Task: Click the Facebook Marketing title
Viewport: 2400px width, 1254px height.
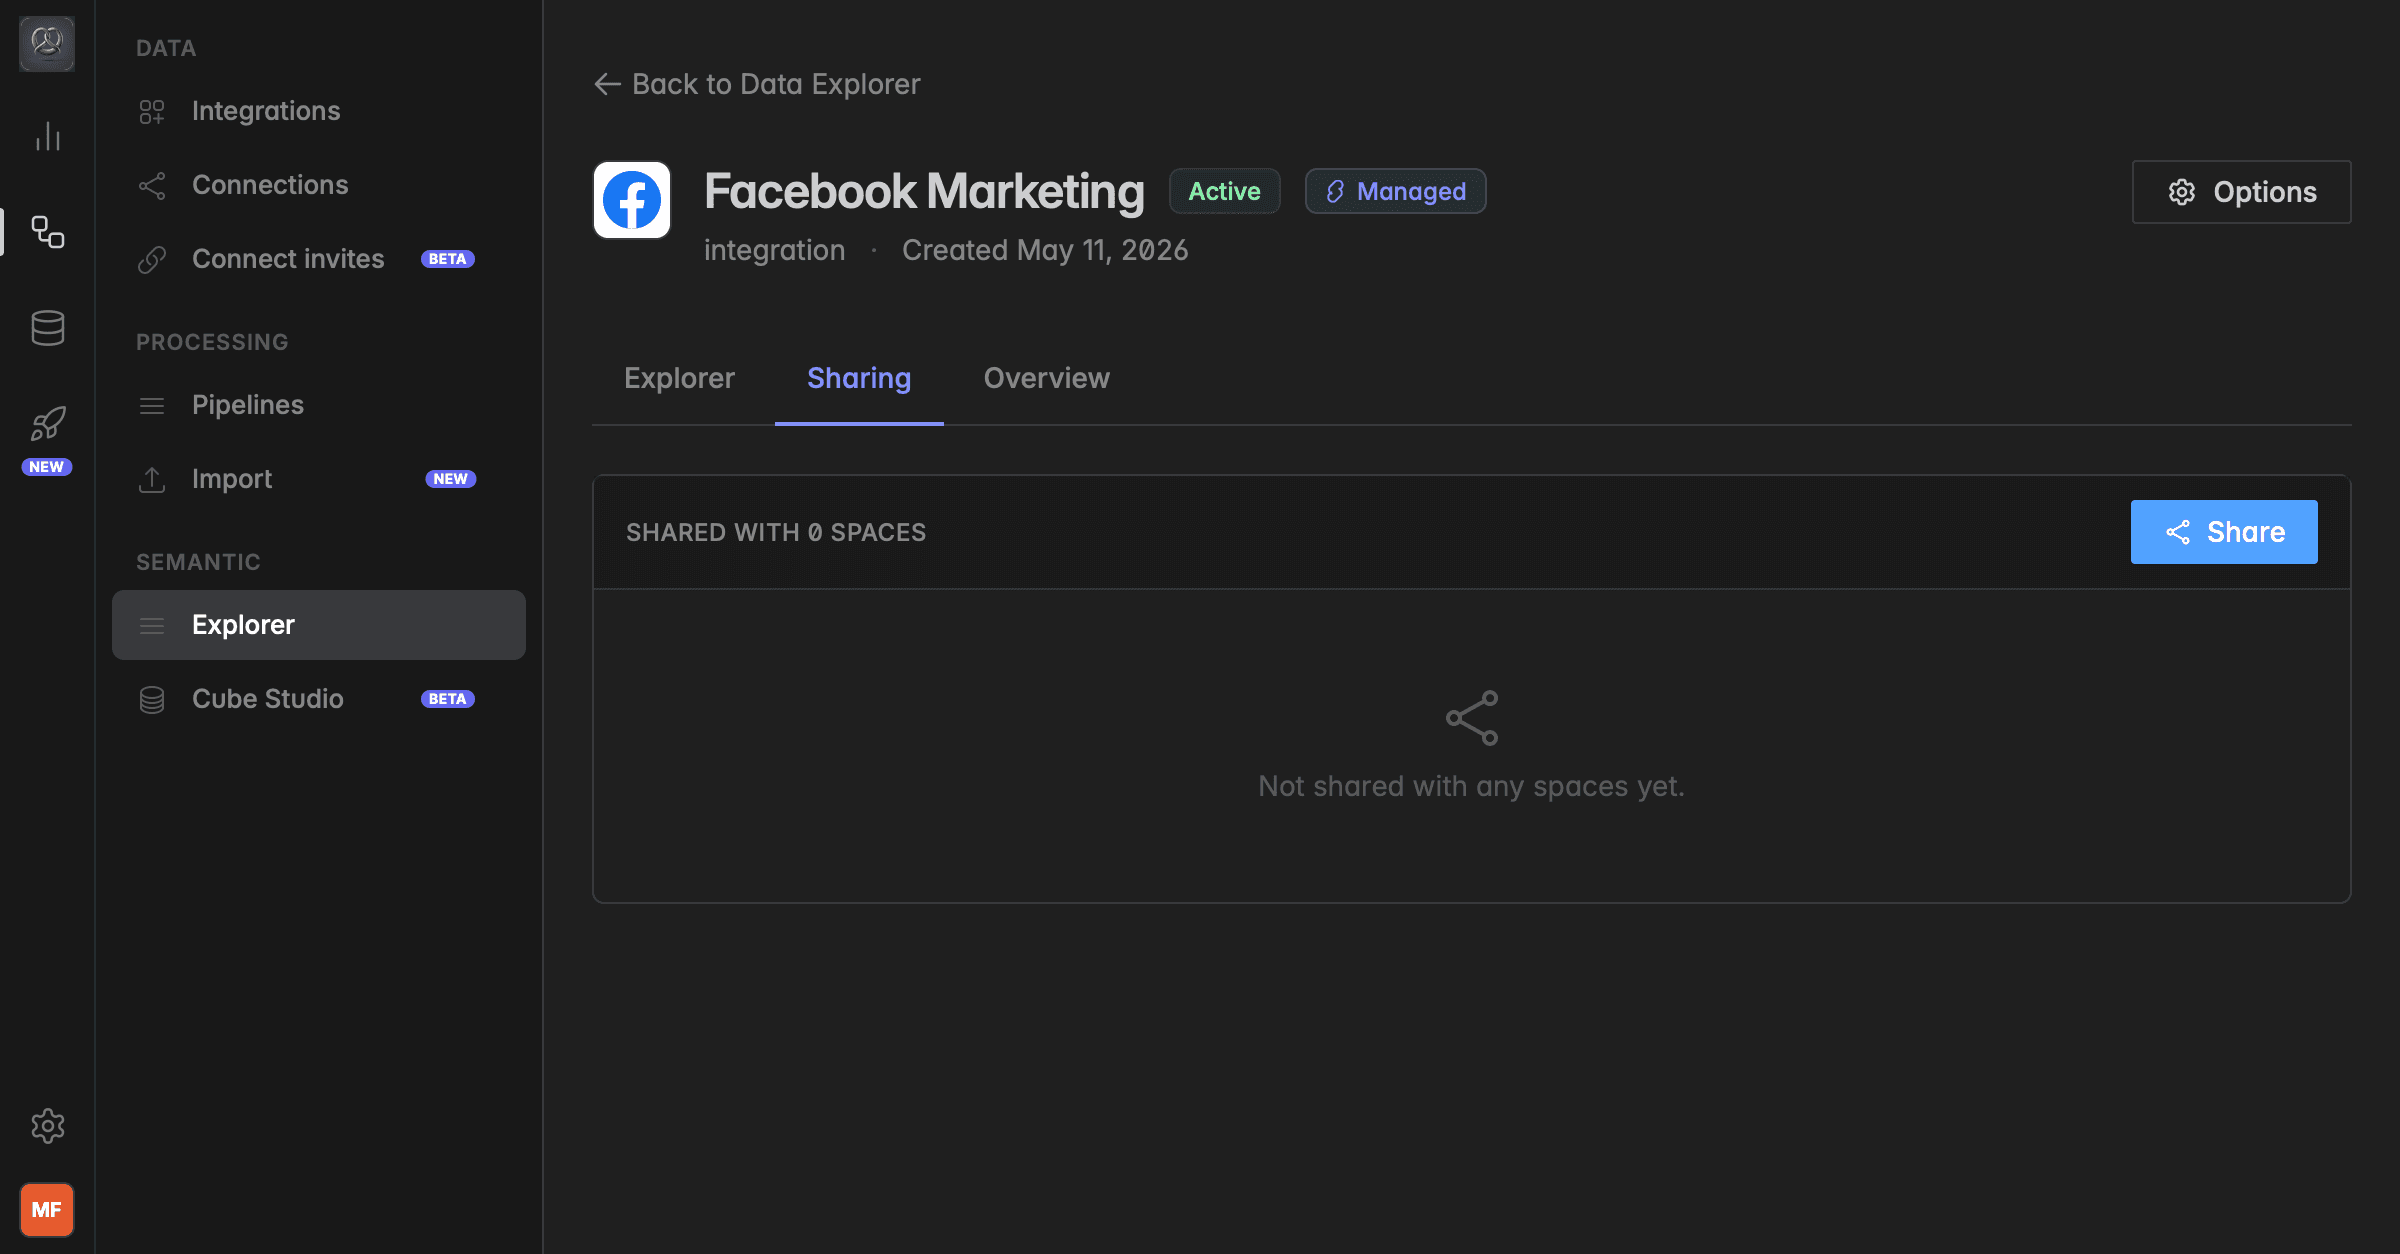Action: coord(924,191)
